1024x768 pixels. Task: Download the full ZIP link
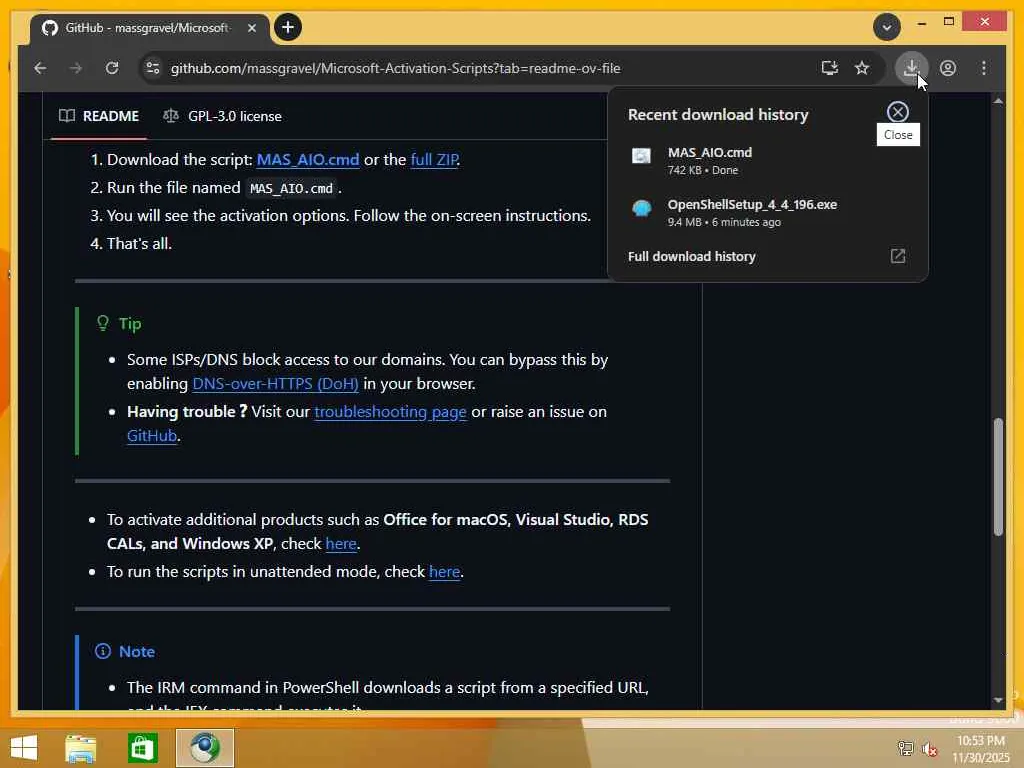point(434,159)
